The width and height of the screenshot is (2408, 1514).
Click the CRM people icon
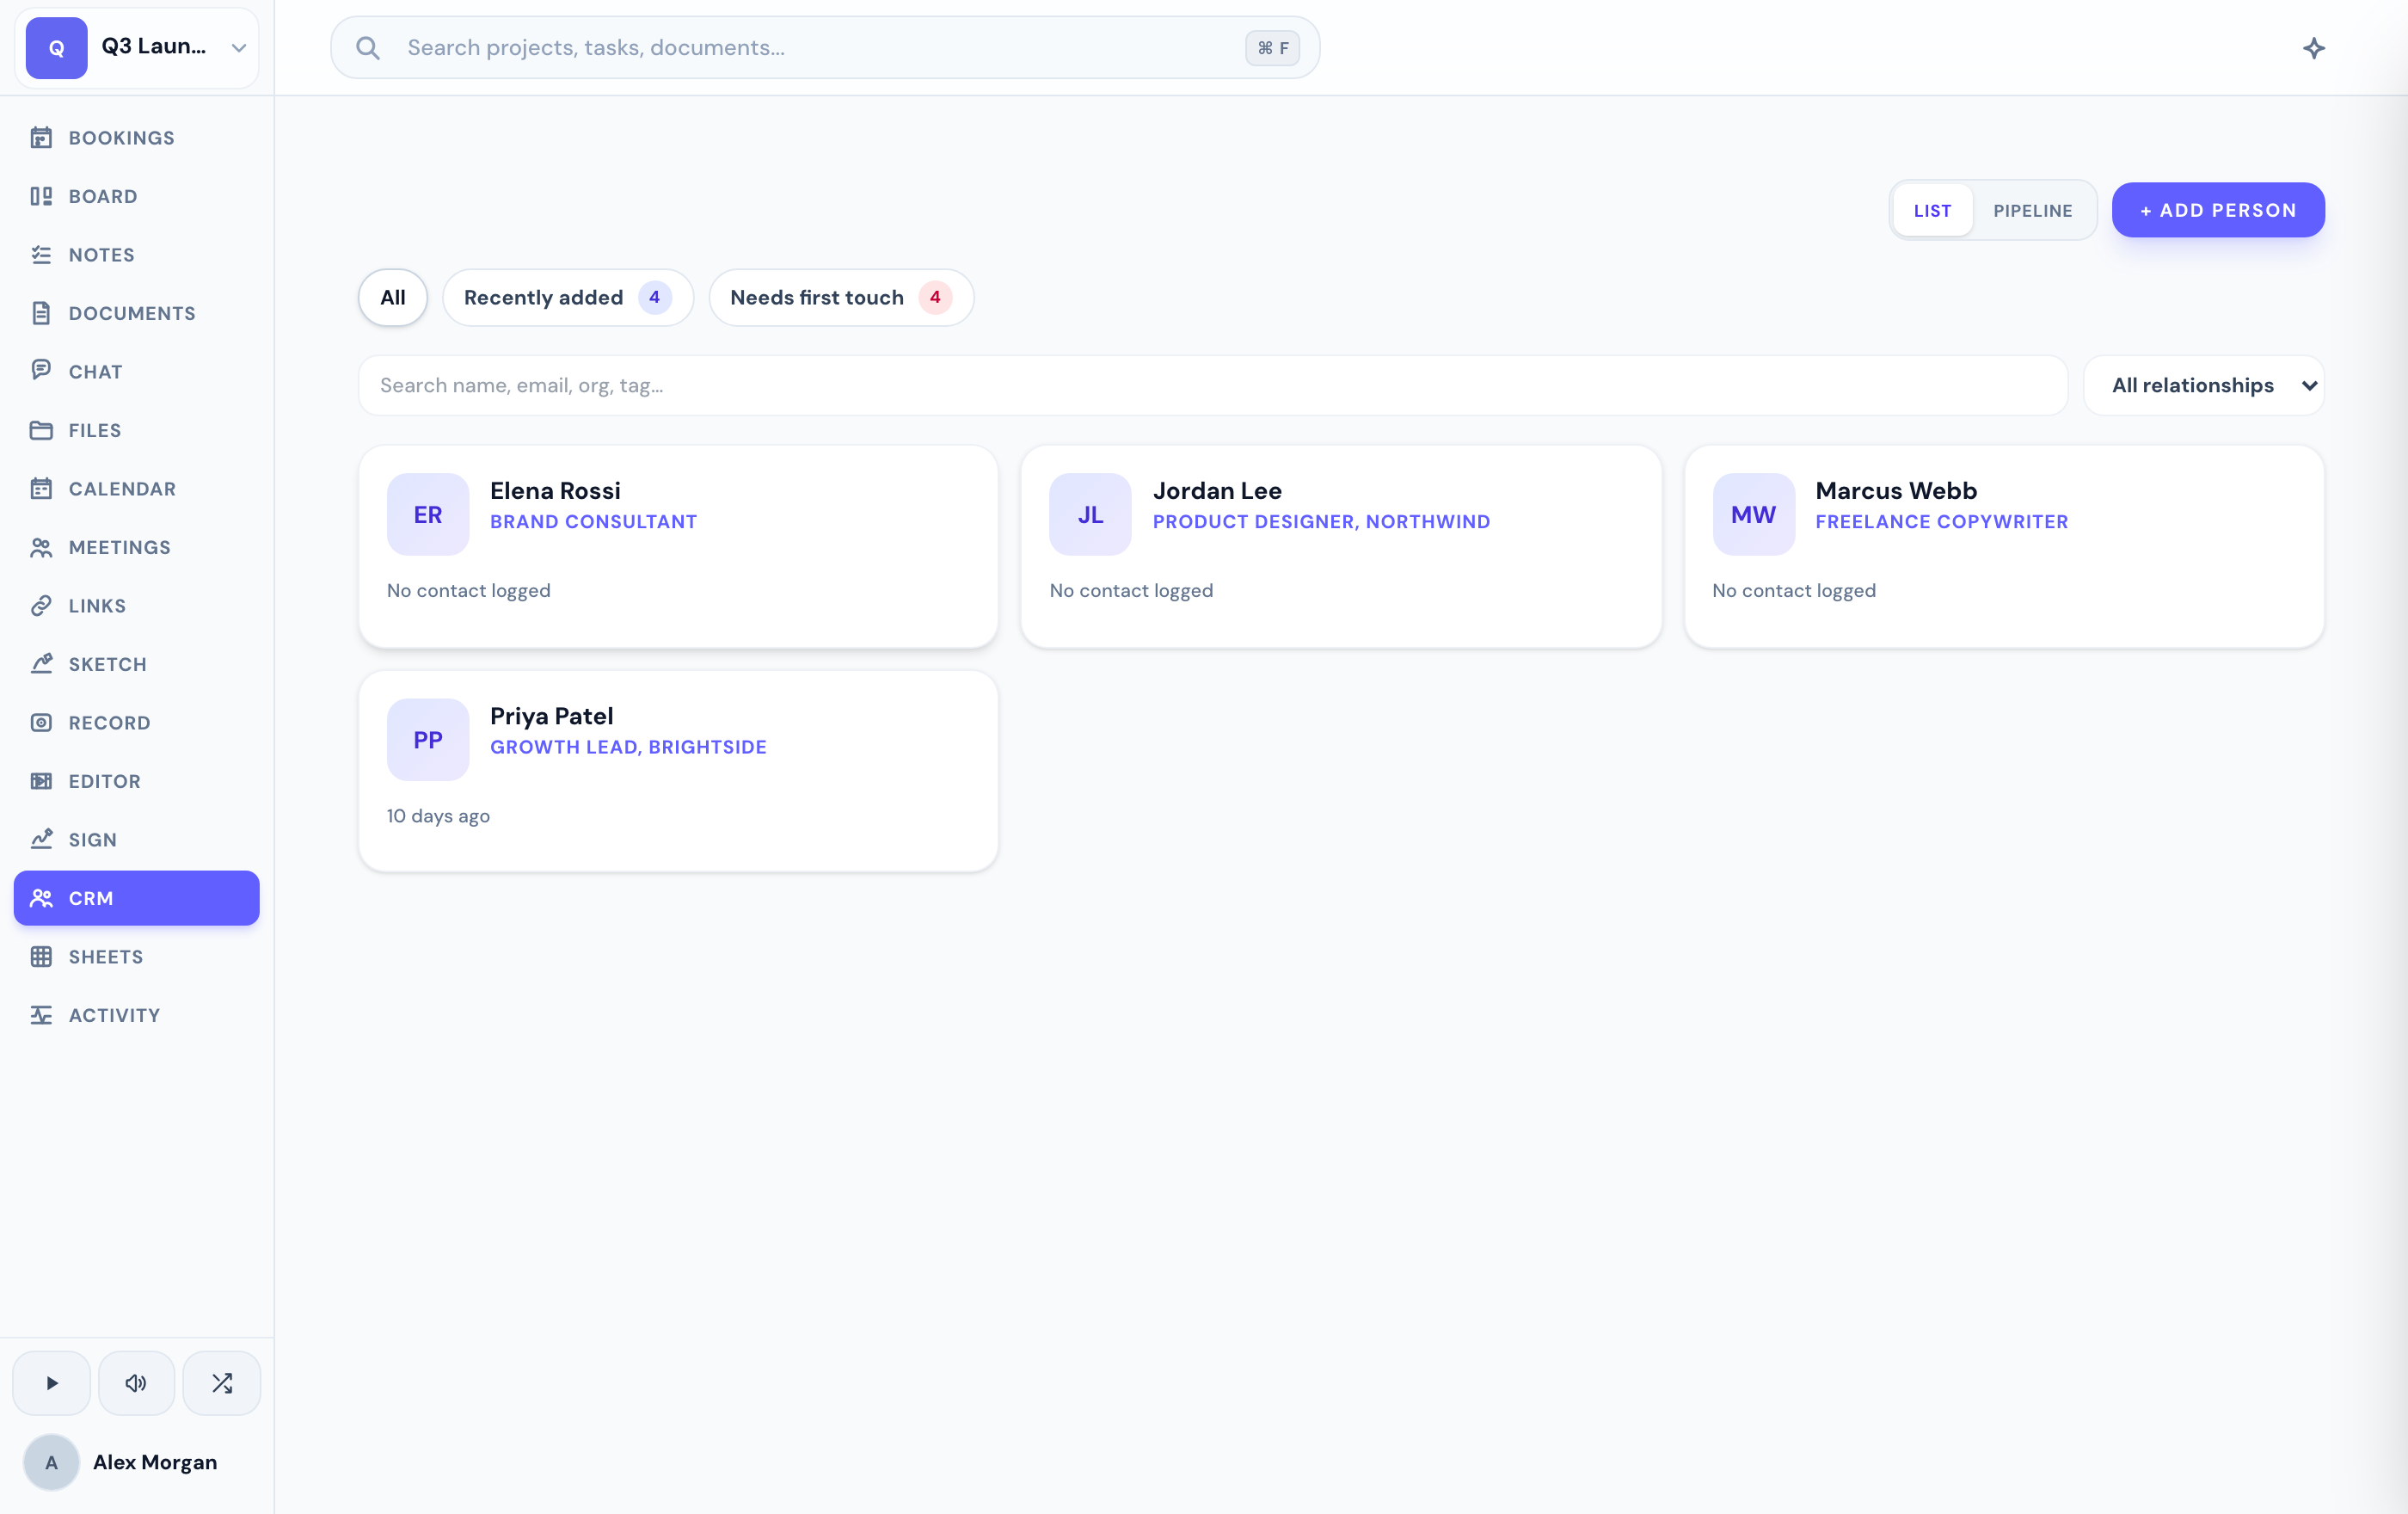41,898
